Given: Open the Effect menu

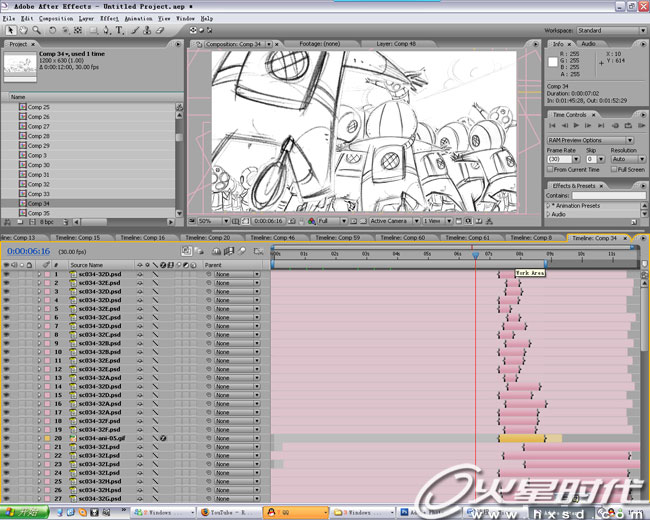Looking at the screenshot, I should (x=109, y=19).
